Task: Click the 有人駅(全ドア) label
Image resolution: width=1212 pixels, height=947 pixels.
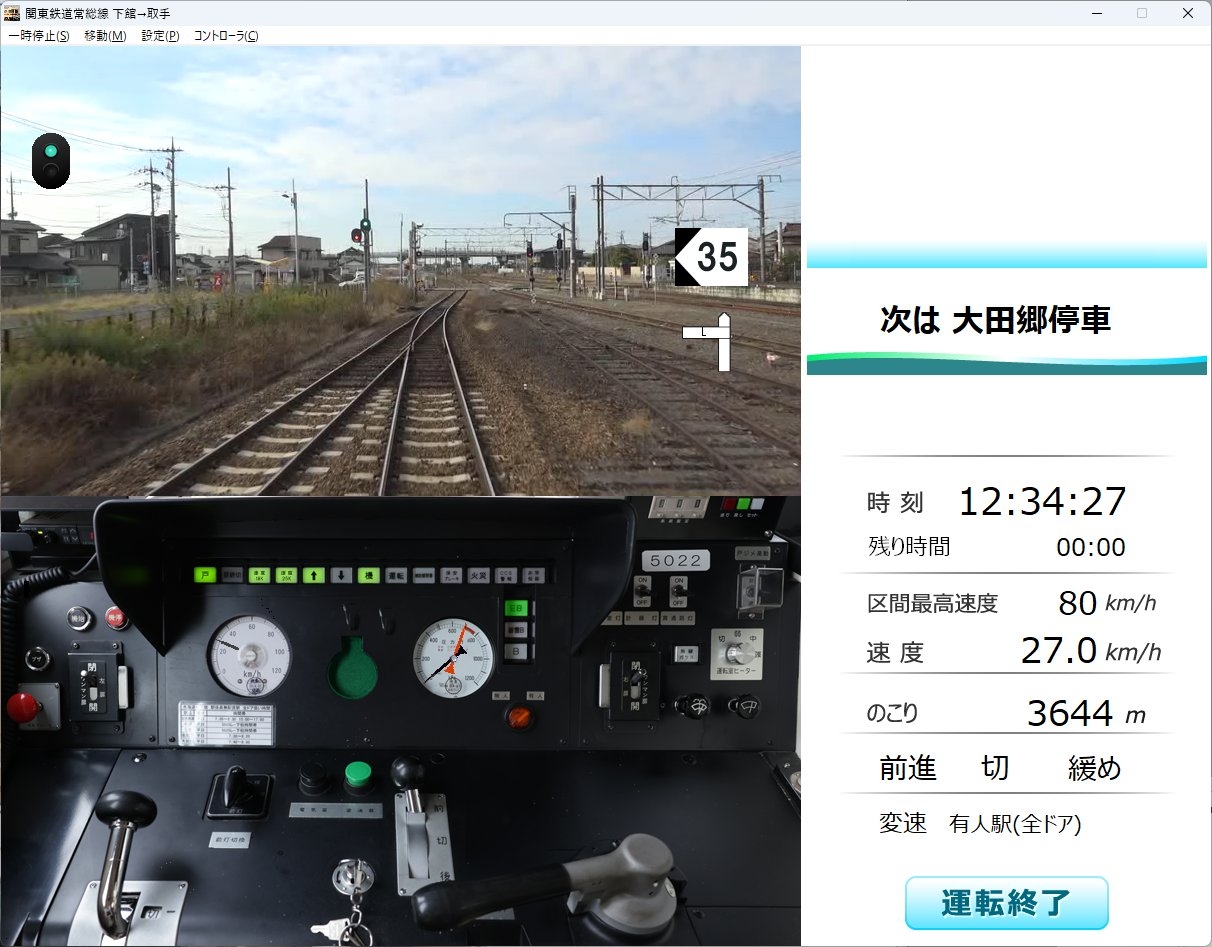Action: (1015, 824)
